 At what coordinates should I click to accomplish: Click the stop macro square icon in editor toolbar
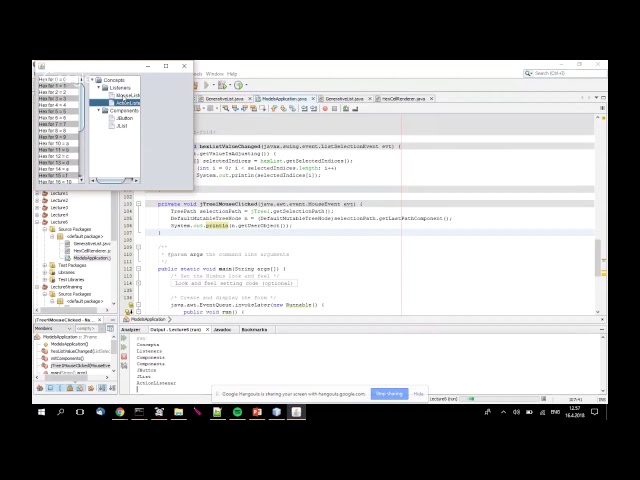tap(335, 109)
